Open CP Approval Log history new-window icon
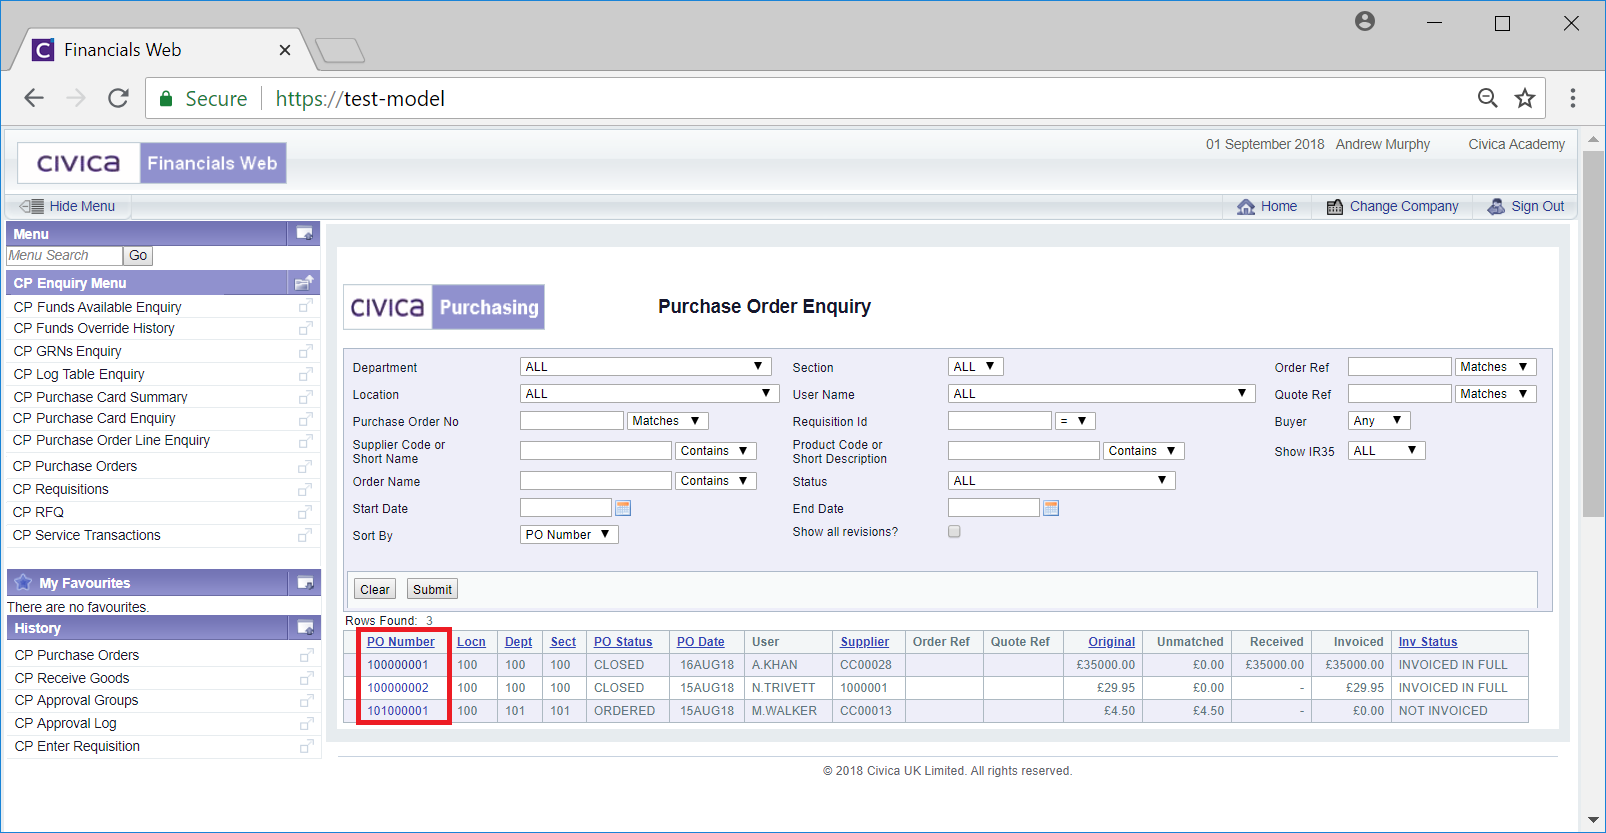 pos(306,723)
